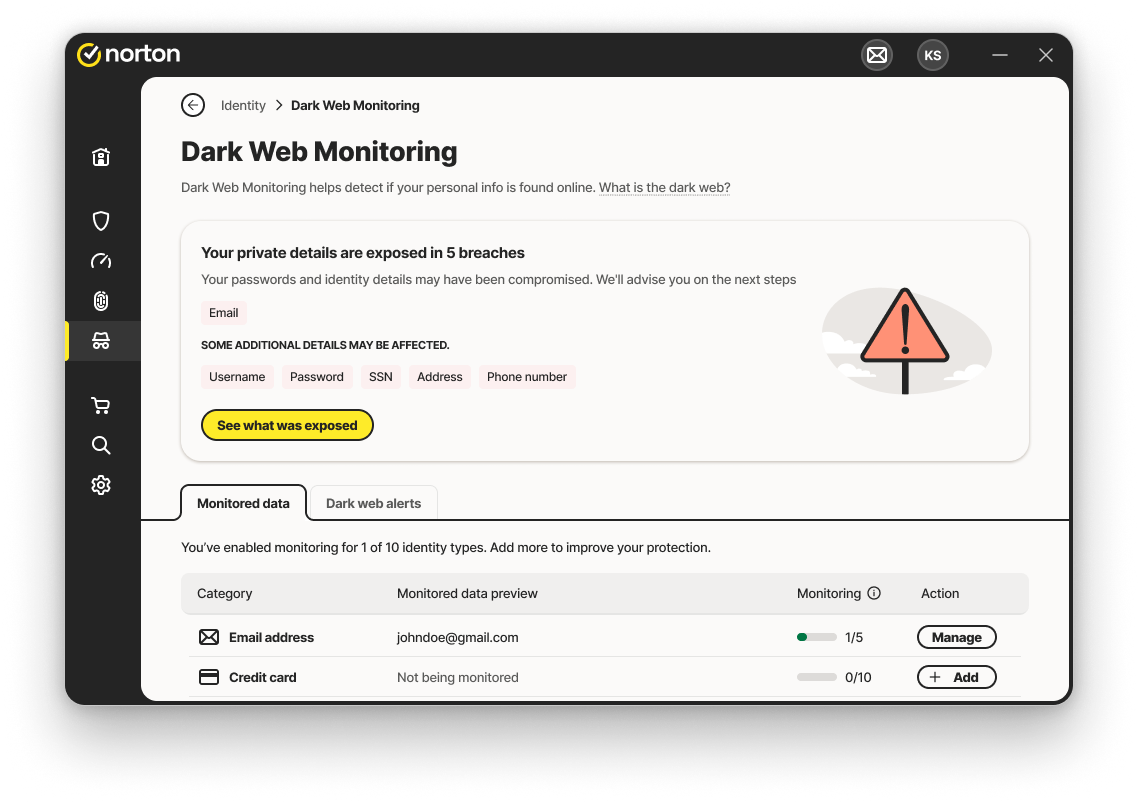Click the Address tag
The image size is (1138, 802).
pyautogui.click(x=440, y=377)
